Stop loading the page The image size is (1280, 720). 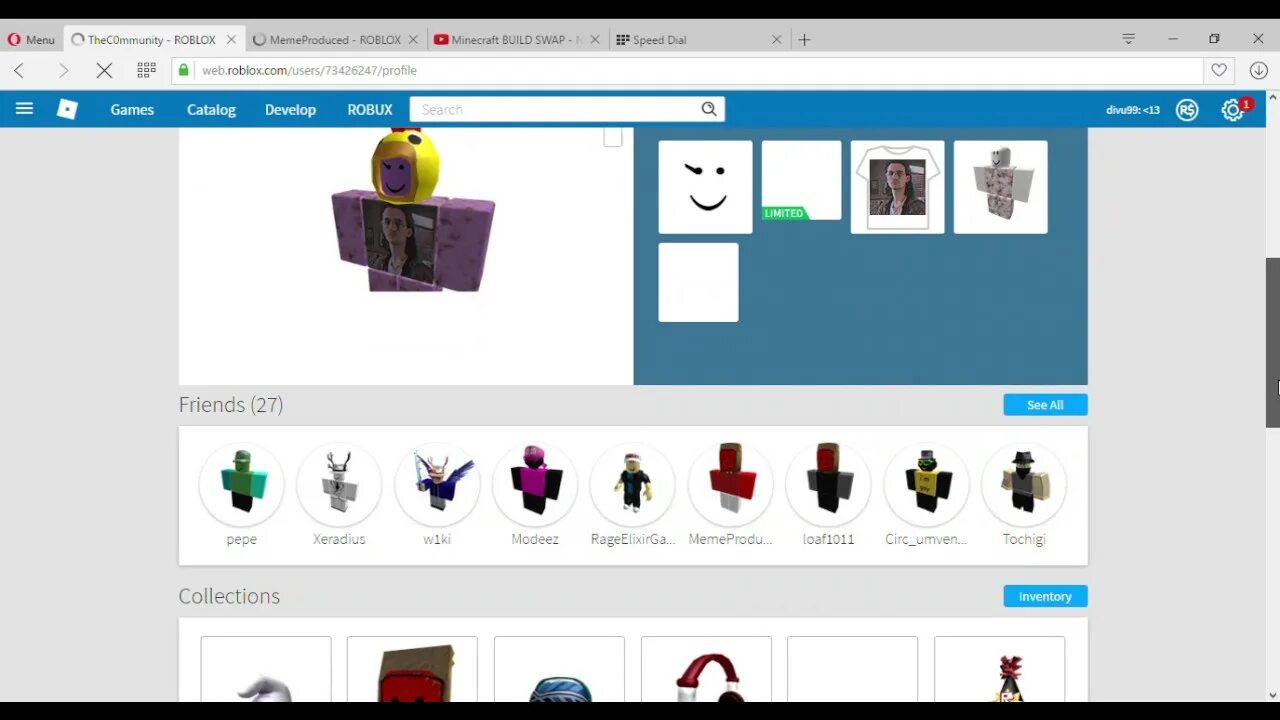click(104, 70)
